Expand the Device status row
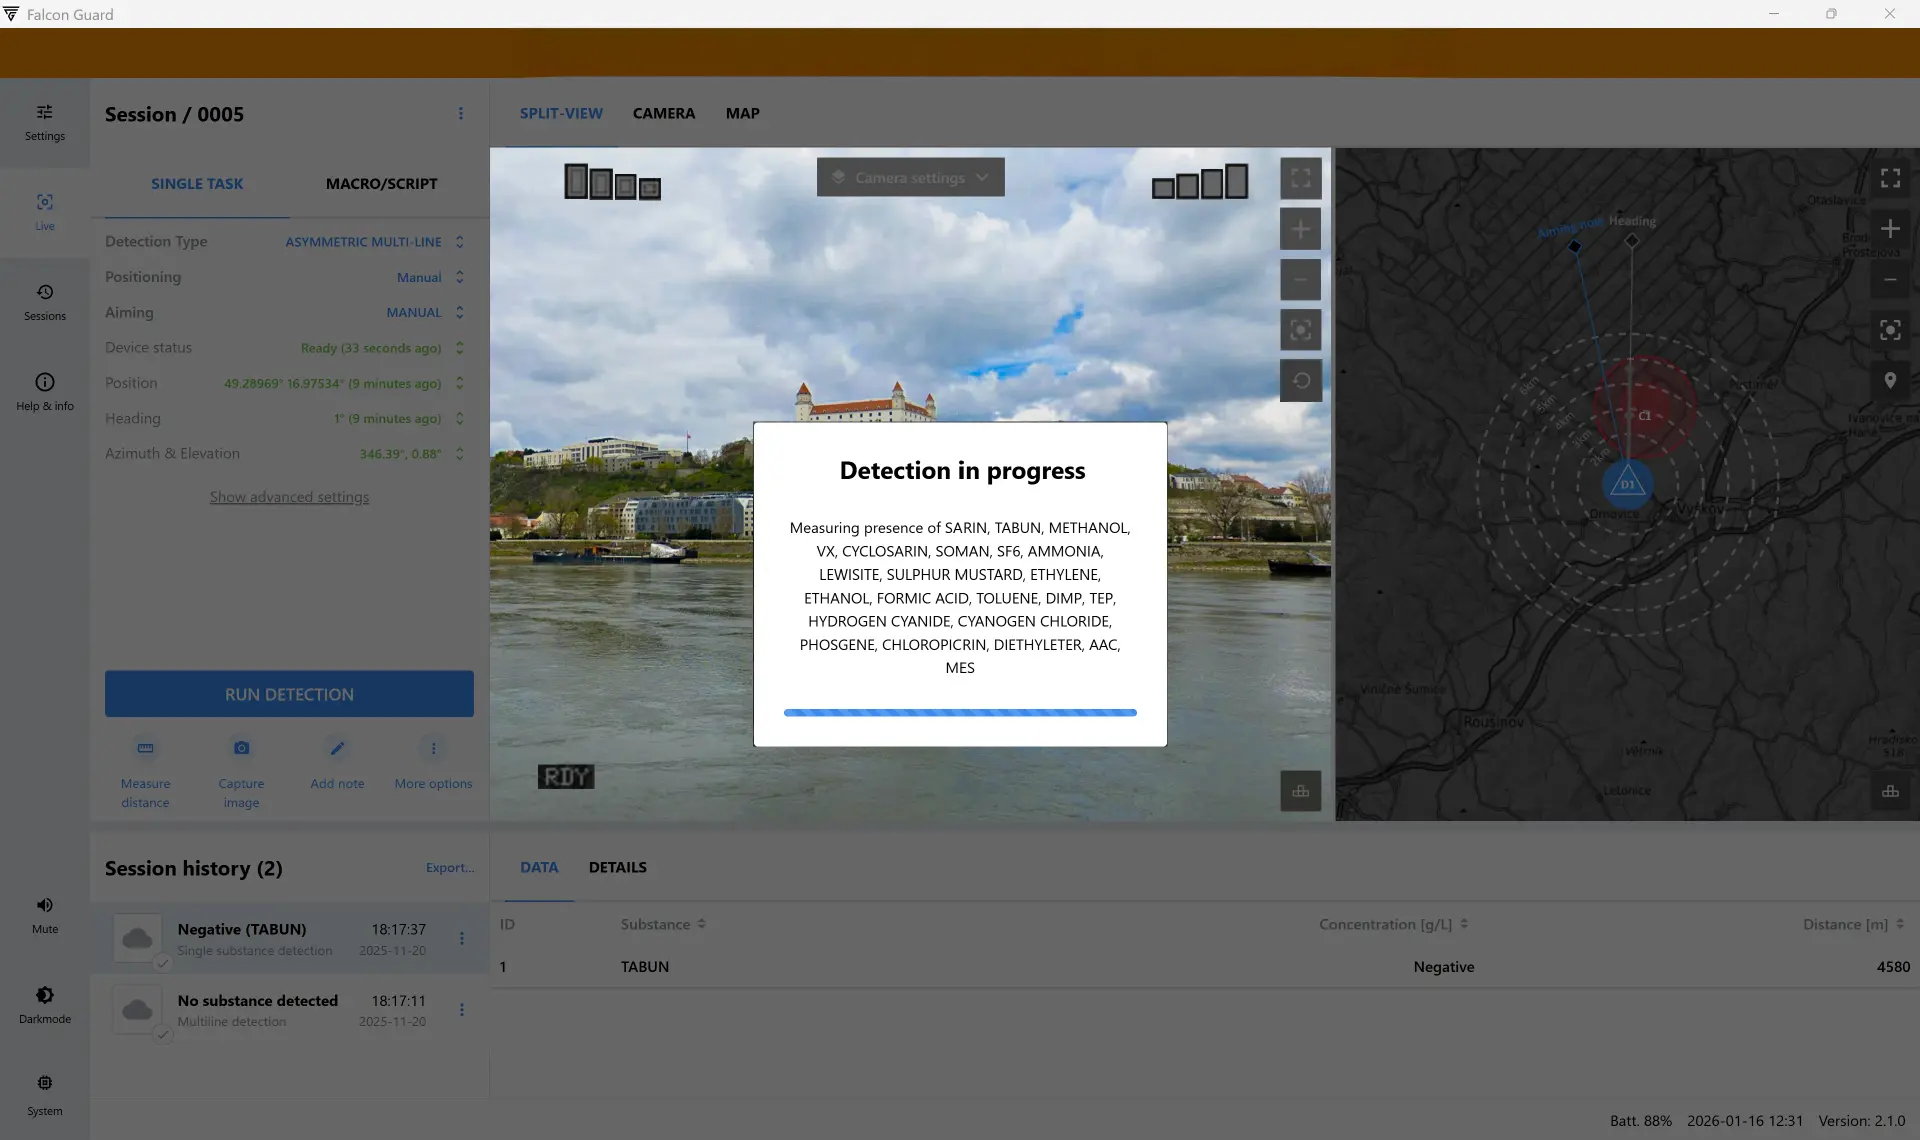 tap(459, 348)
